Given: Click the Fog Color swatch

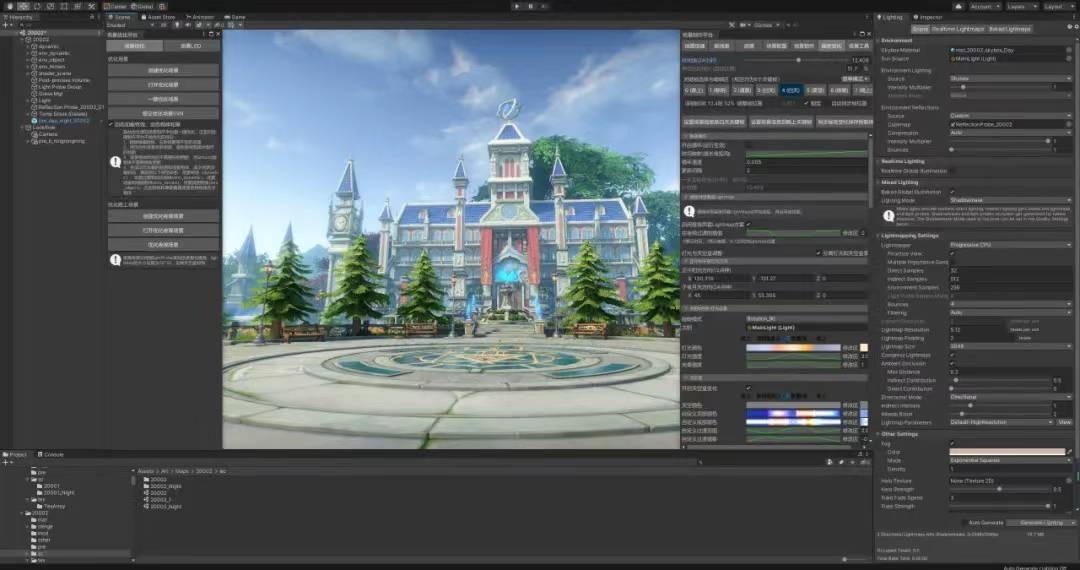Looking at the screenshot, I should tap(1007, 452).
